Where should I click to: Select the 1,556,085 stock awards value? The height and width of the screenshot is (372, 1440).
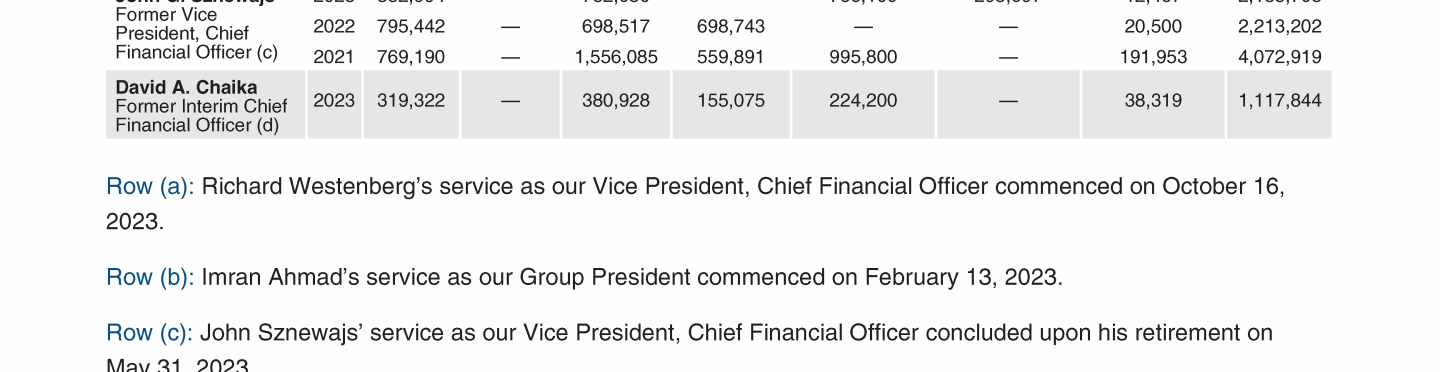pyautogui.click(x=616, y=57)
